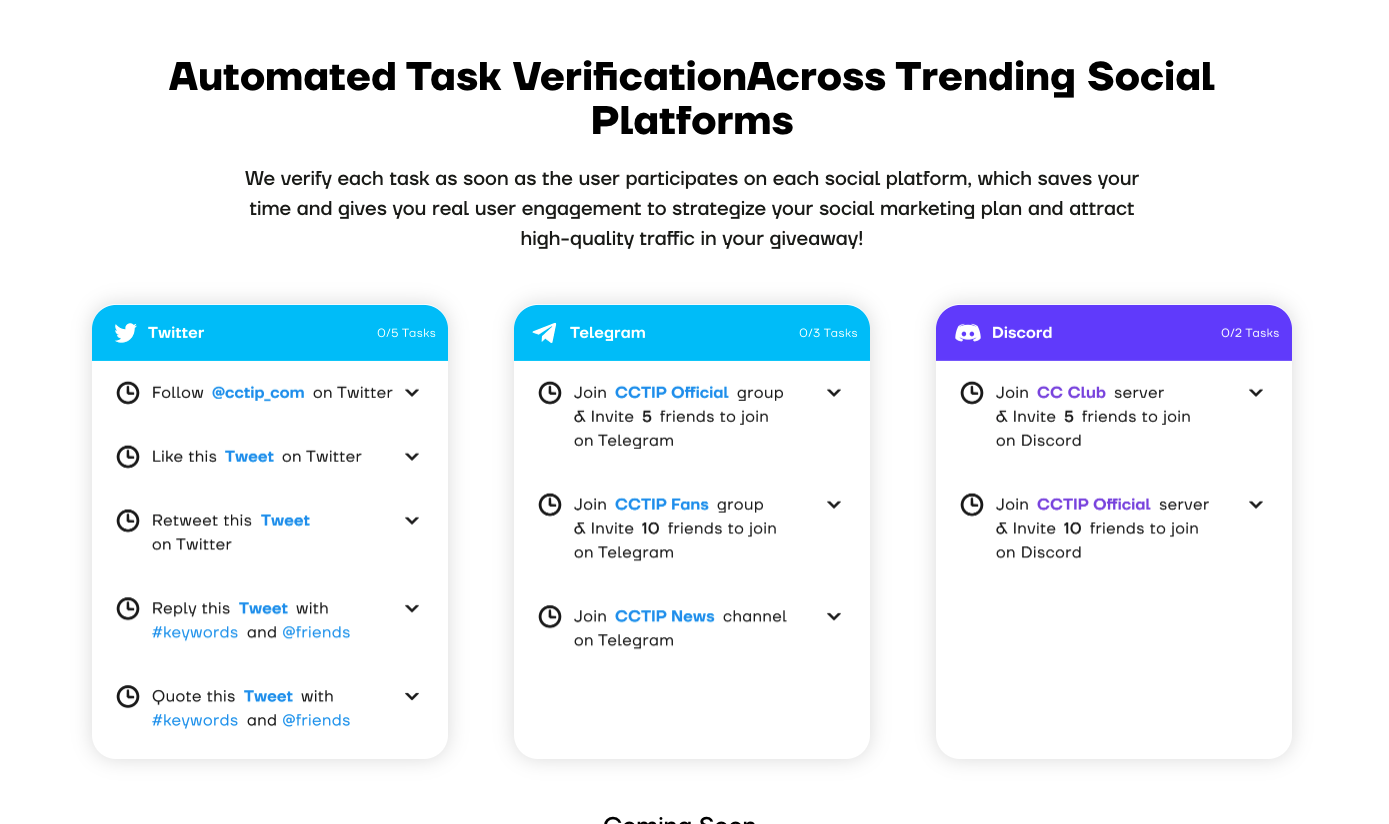The image size is (1389, 824).
Task: Click the Discord logo icon
Action: [968, 333]
